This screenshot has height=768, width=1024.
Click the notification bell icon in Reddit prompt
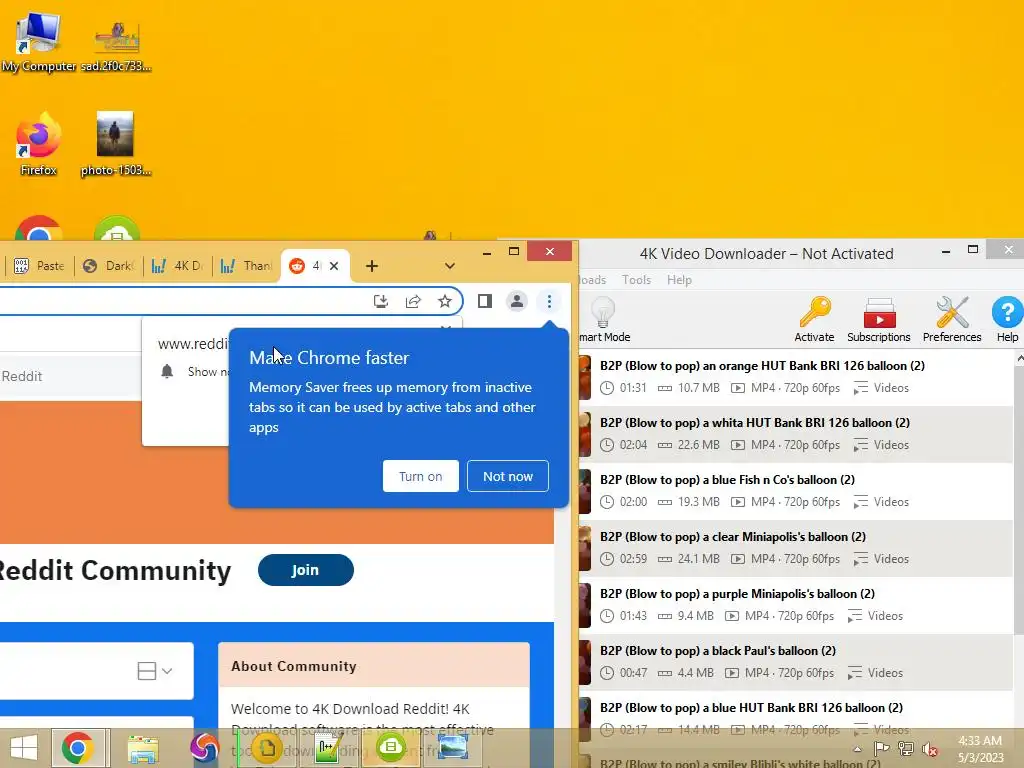click(167, 372)
